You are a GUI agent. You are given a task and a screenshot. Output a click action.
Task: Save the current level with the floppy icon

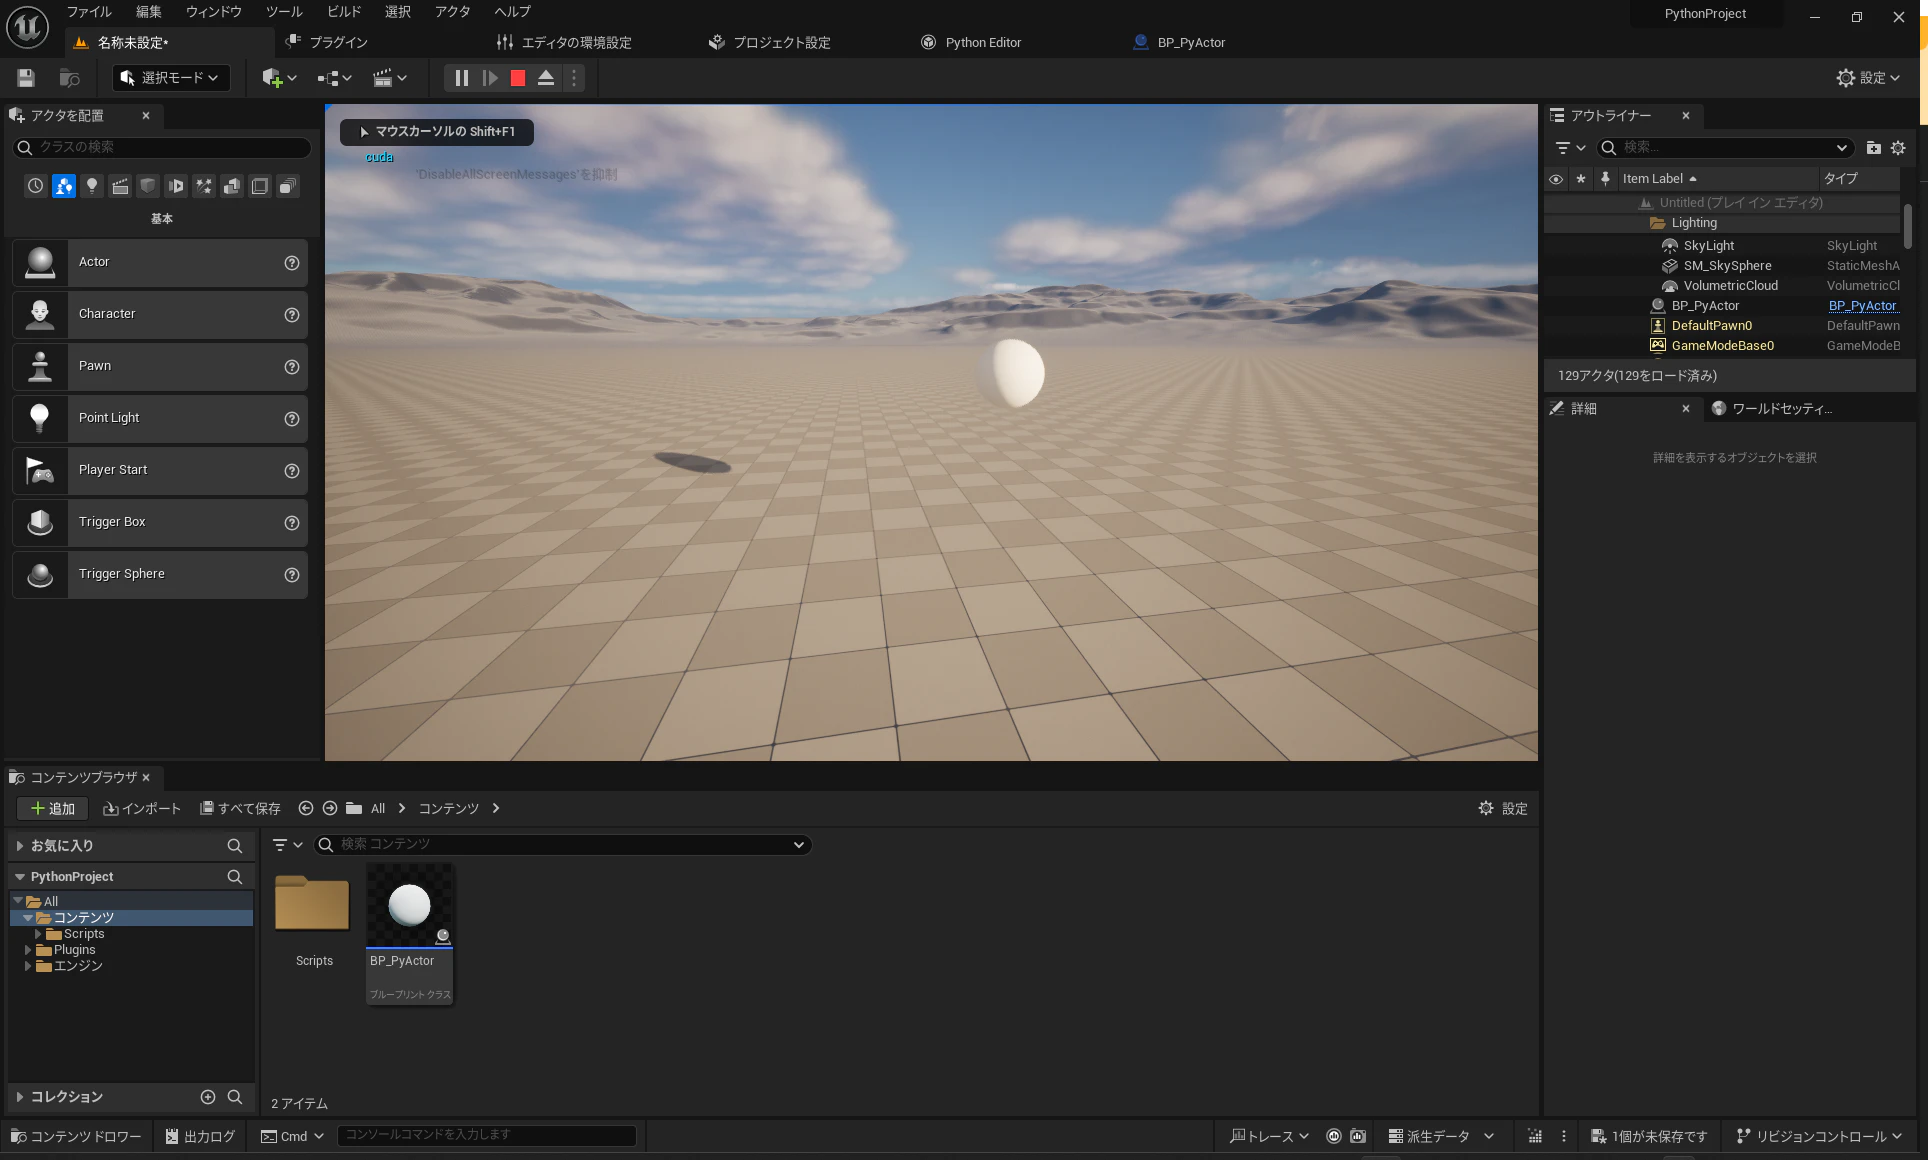[x=26, y=78]
